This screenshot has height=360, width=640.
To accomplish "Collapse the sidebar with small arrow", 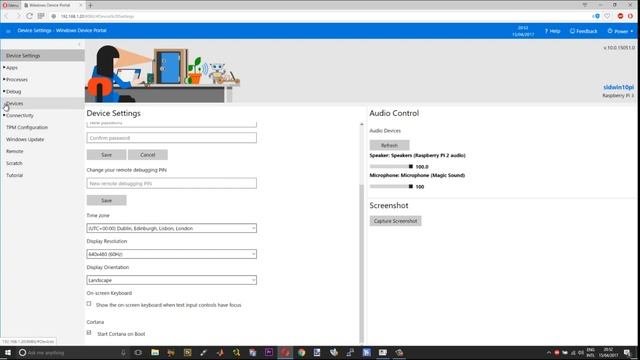I will (x=79, y=44).
